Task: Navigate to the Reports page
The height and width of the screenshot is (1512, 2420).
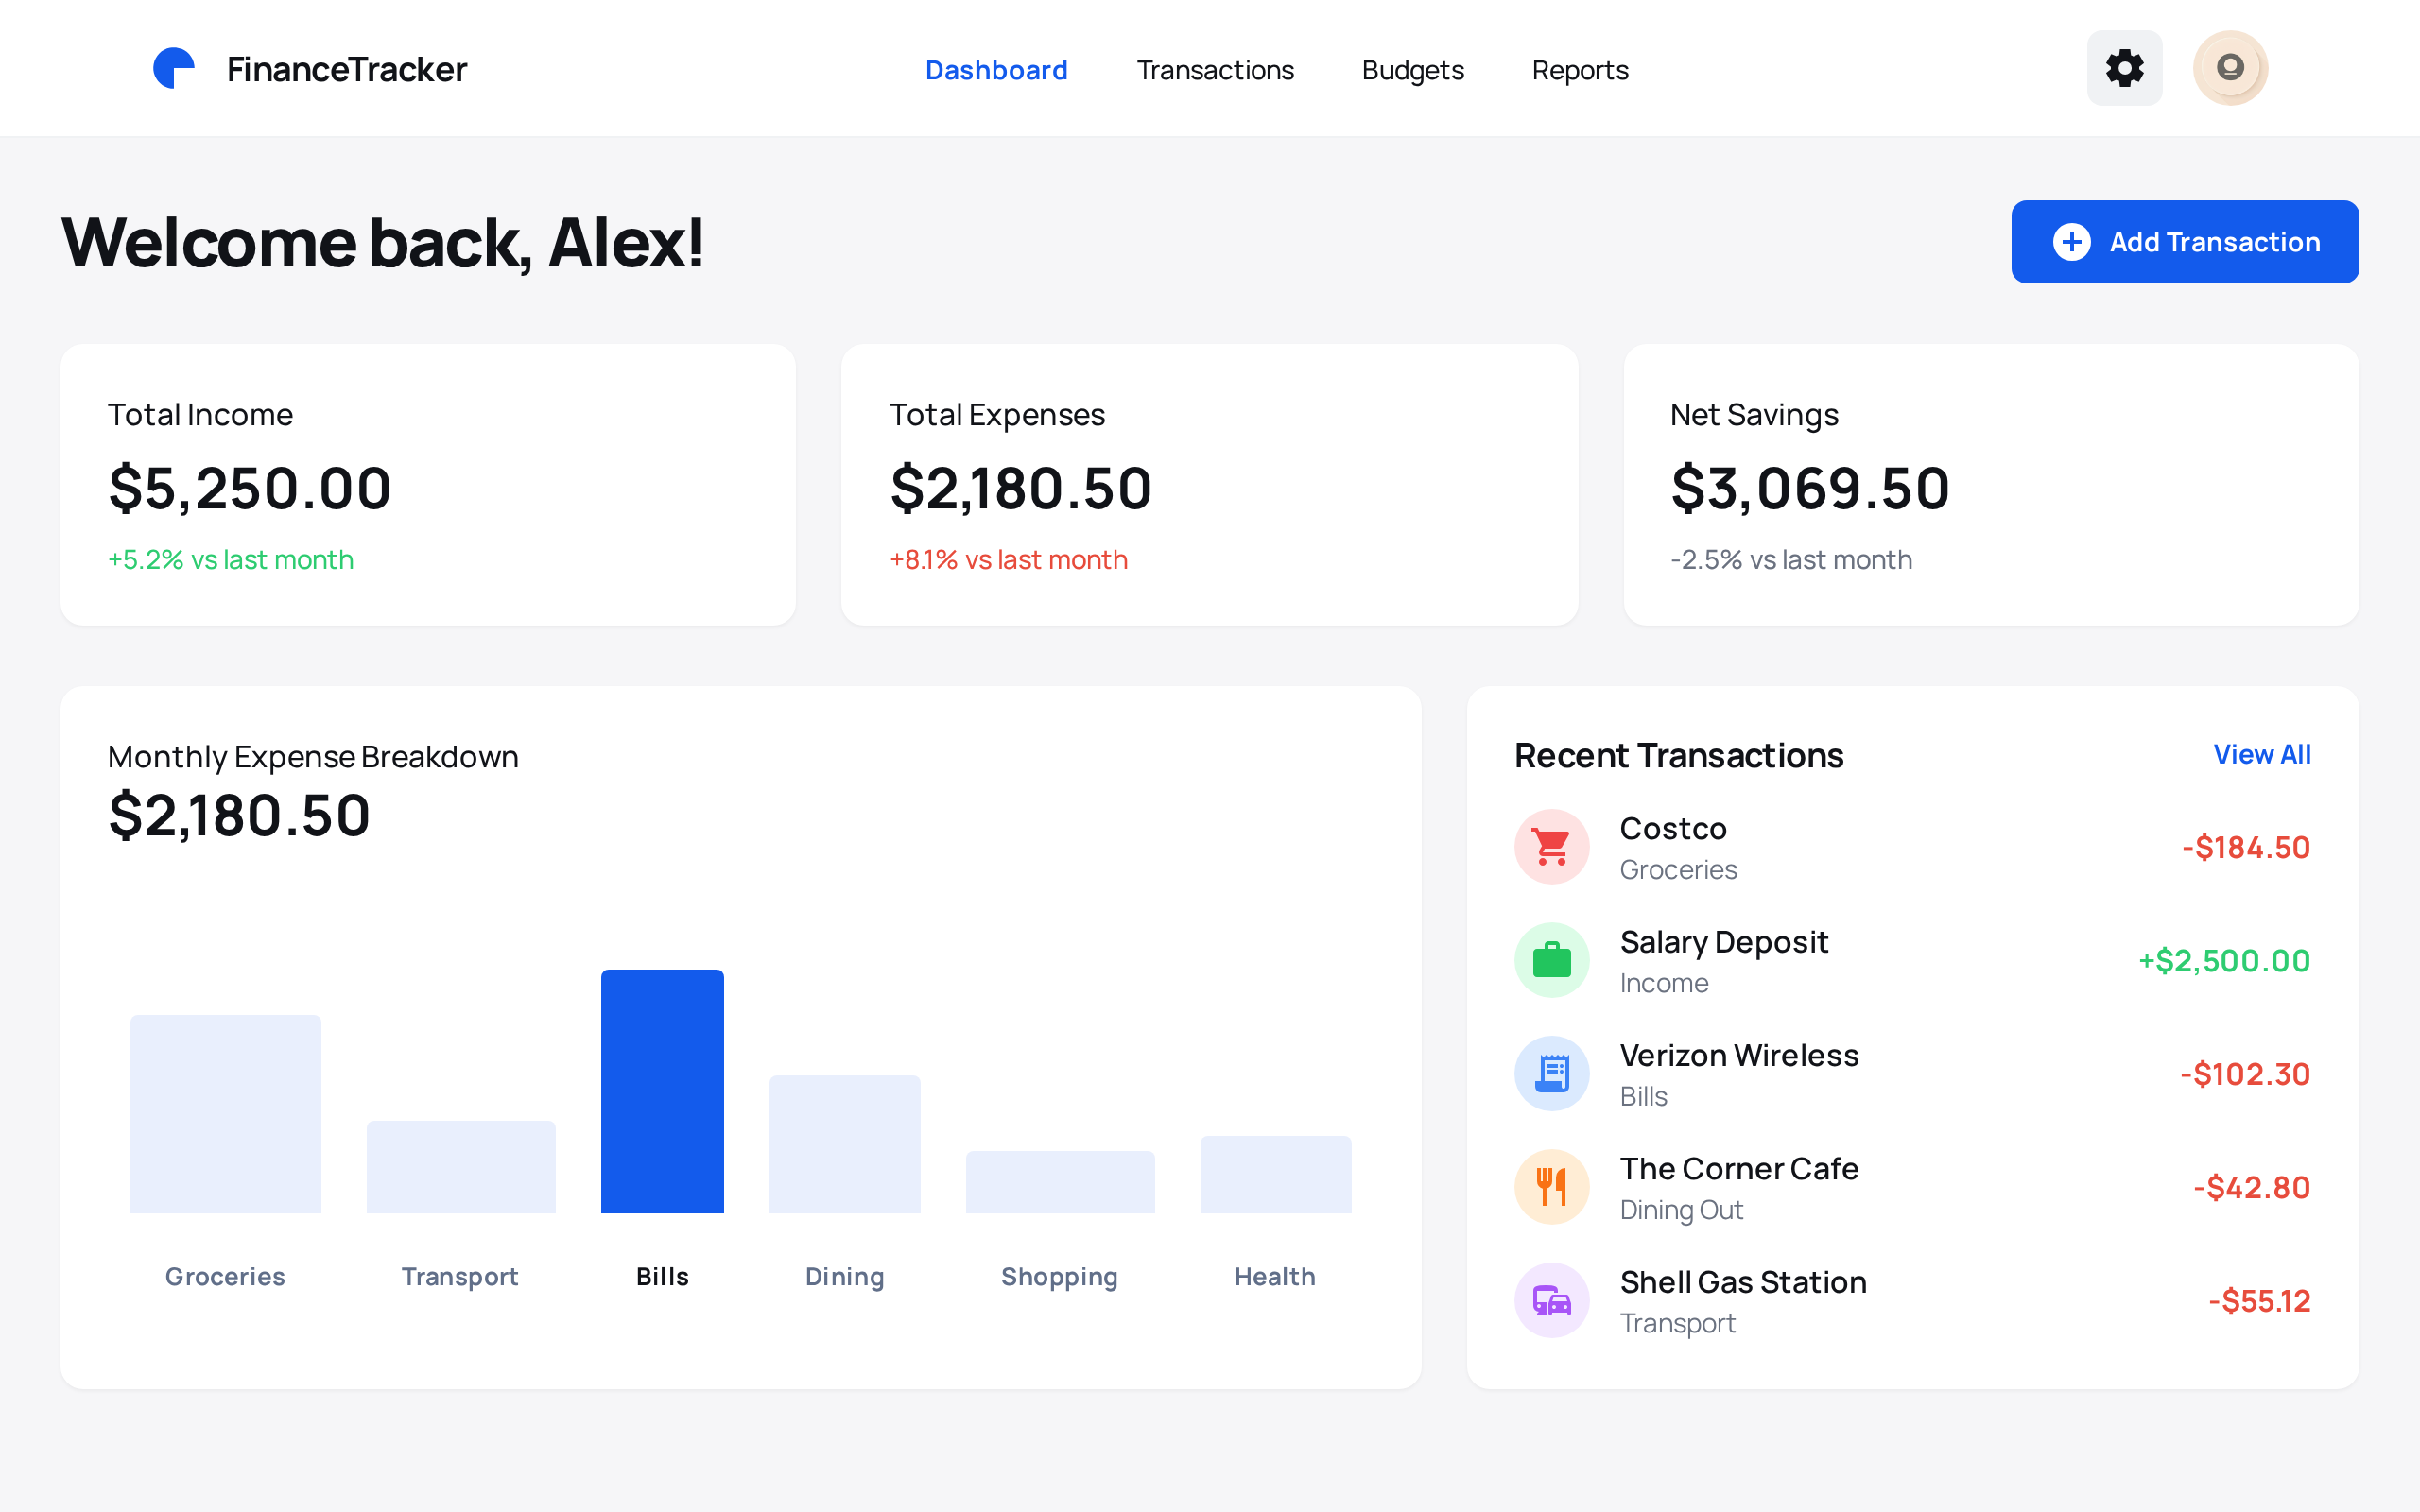Action: pos(1579,70)
